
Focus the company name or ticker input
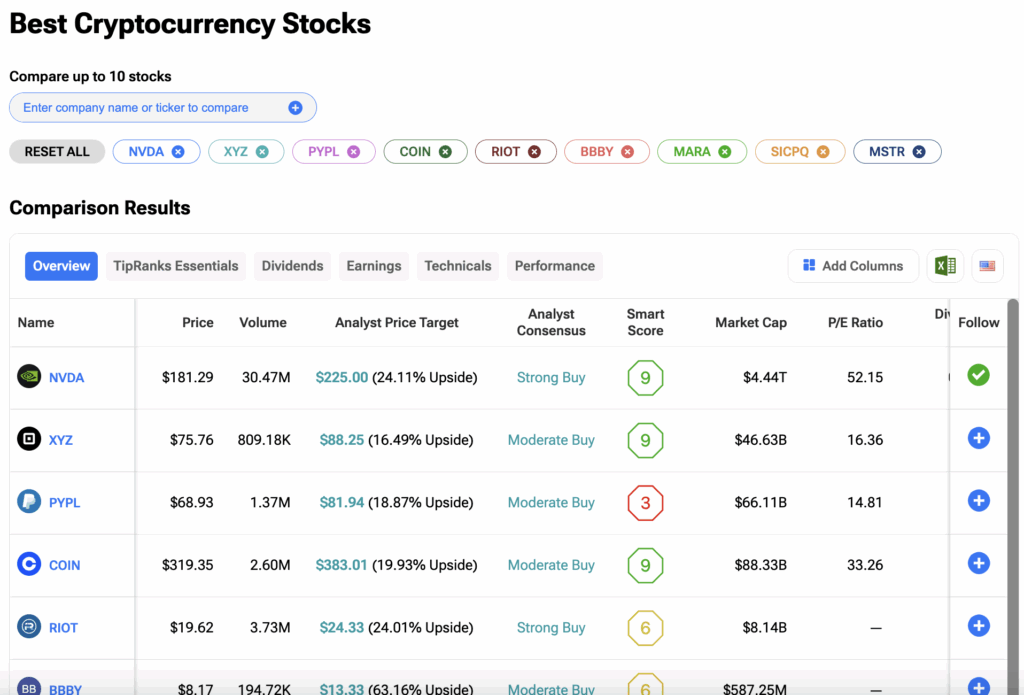[x=150, y=108]
